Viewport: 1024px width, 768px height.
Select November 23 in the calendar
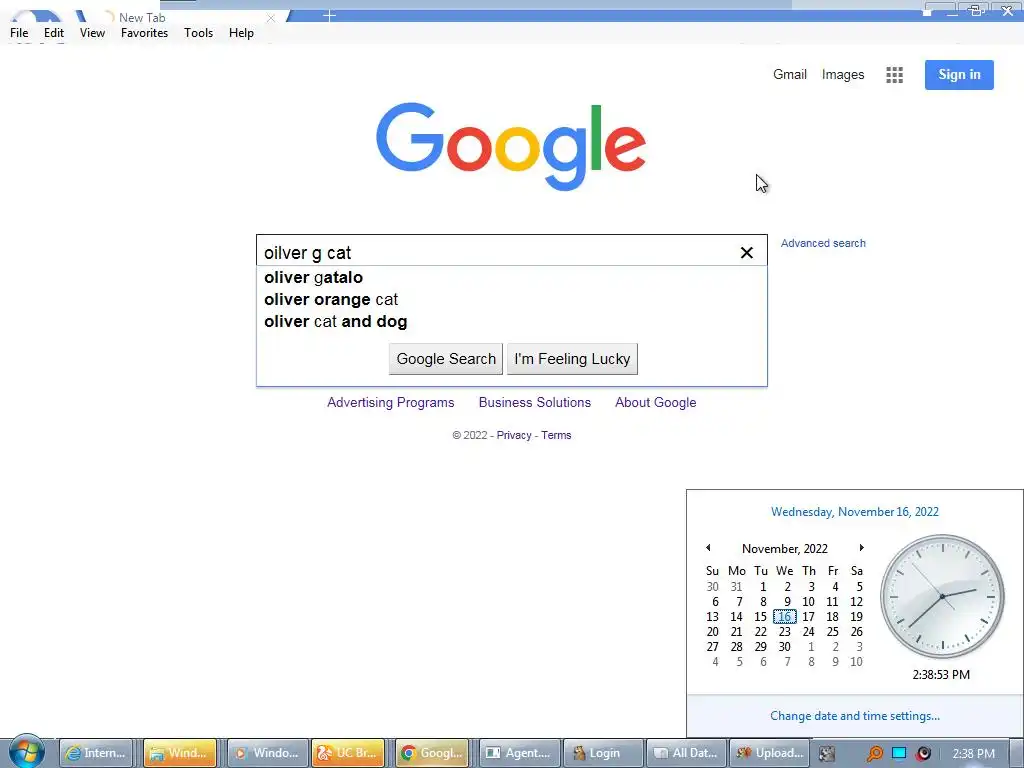tap(784, 632)
